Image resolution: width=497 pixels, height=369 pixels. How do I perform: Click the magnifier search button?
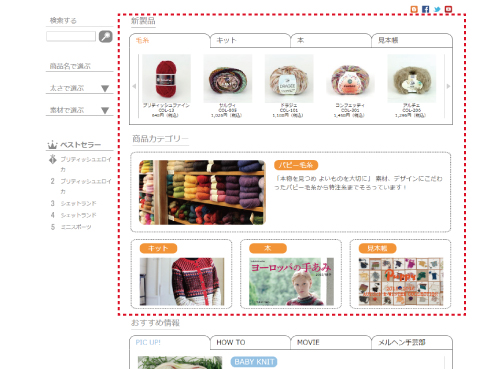(x=106, y=36)
